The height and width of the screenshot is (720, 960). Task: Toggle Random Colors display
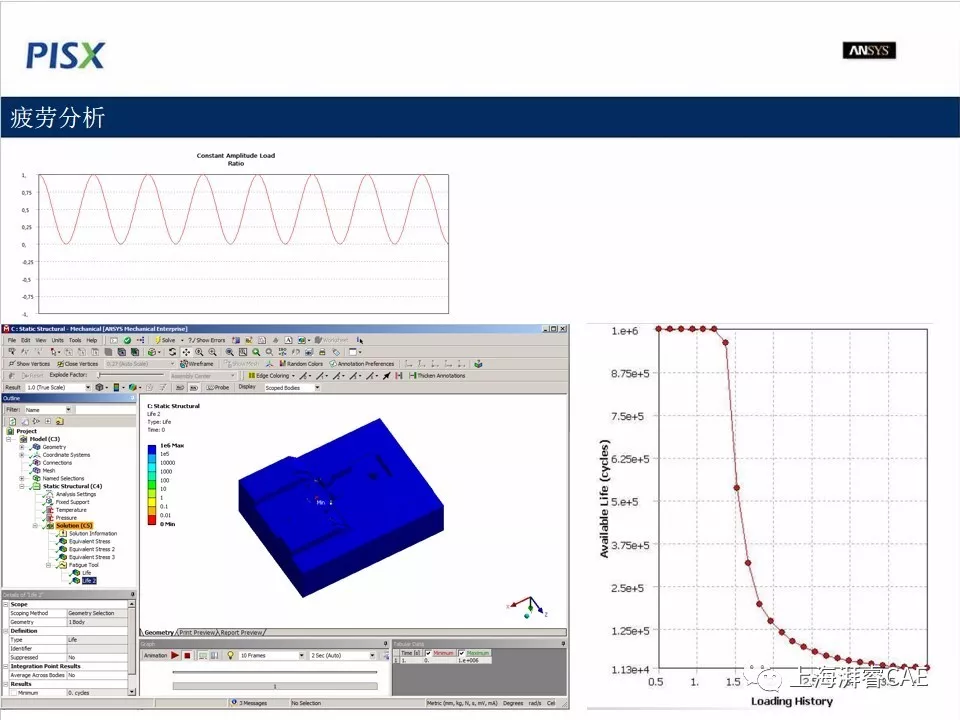[301, 364]
